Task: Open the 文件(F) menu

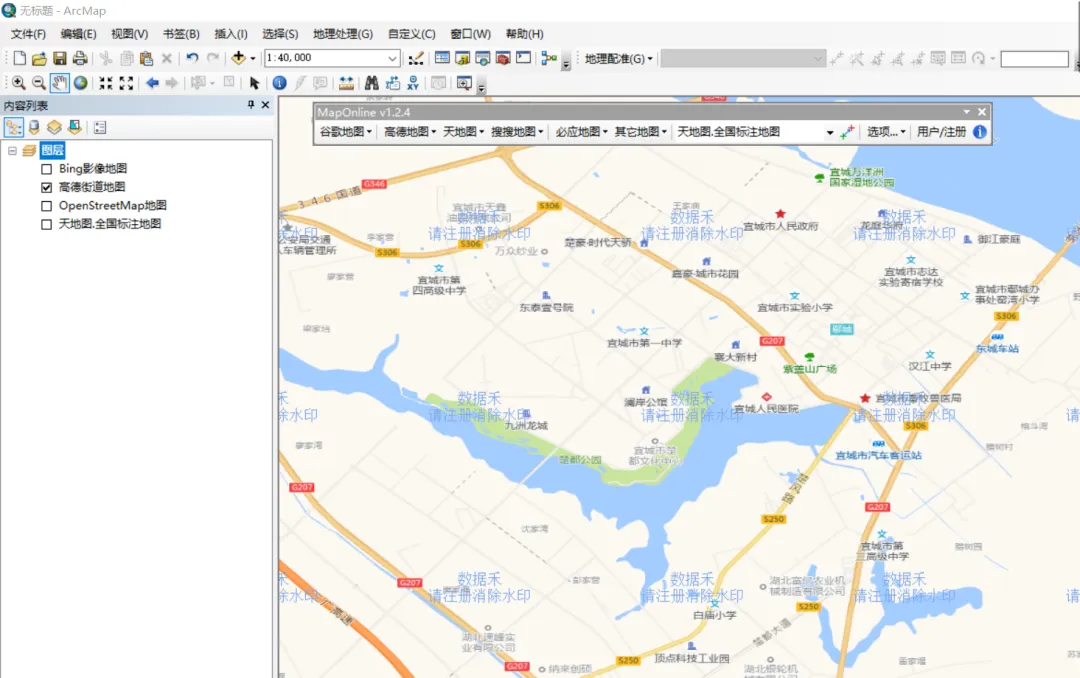Action: pyautogui.click(x=28, y=34)
